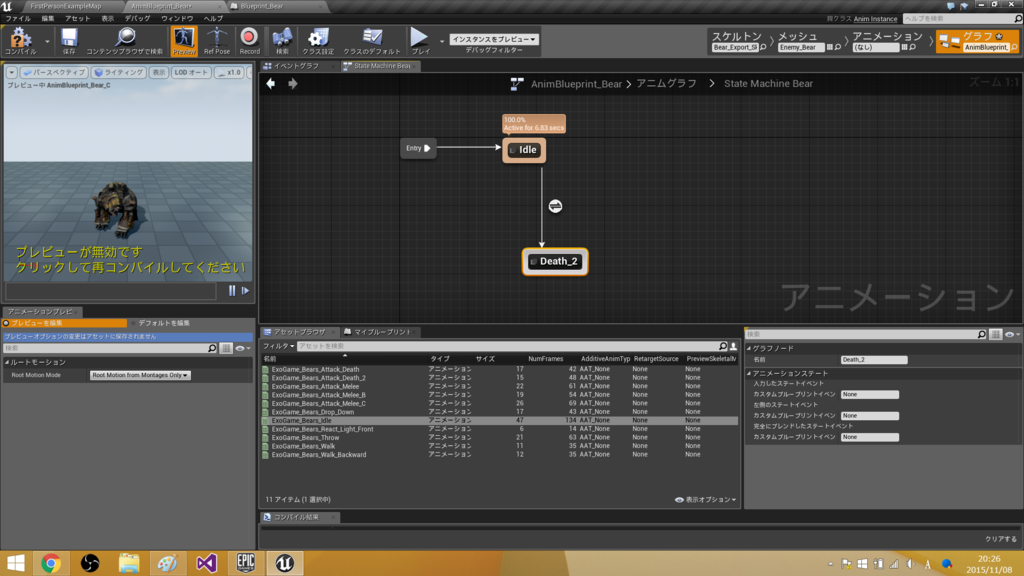The width and height of the screenshot is (1024, 576).
Task: Open the Edit menu
Action: [x=48, y=19]
